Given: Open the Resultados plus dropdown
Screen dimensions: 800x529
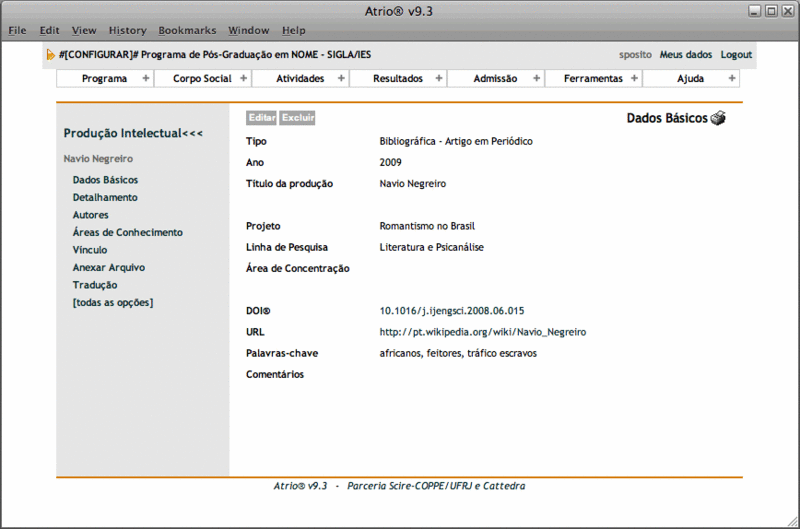Looking at the screenshot, I should click(x=438, y=79).
